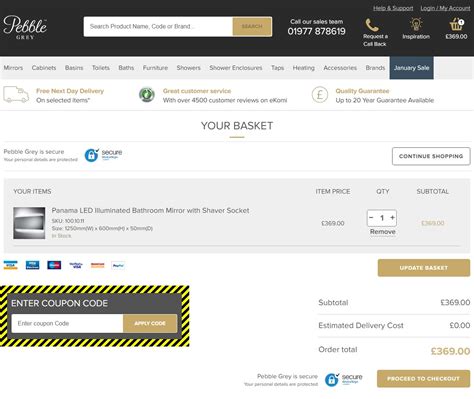Click the Update Basket button
This screenshot has height=399, width=474.
(424, 268)
